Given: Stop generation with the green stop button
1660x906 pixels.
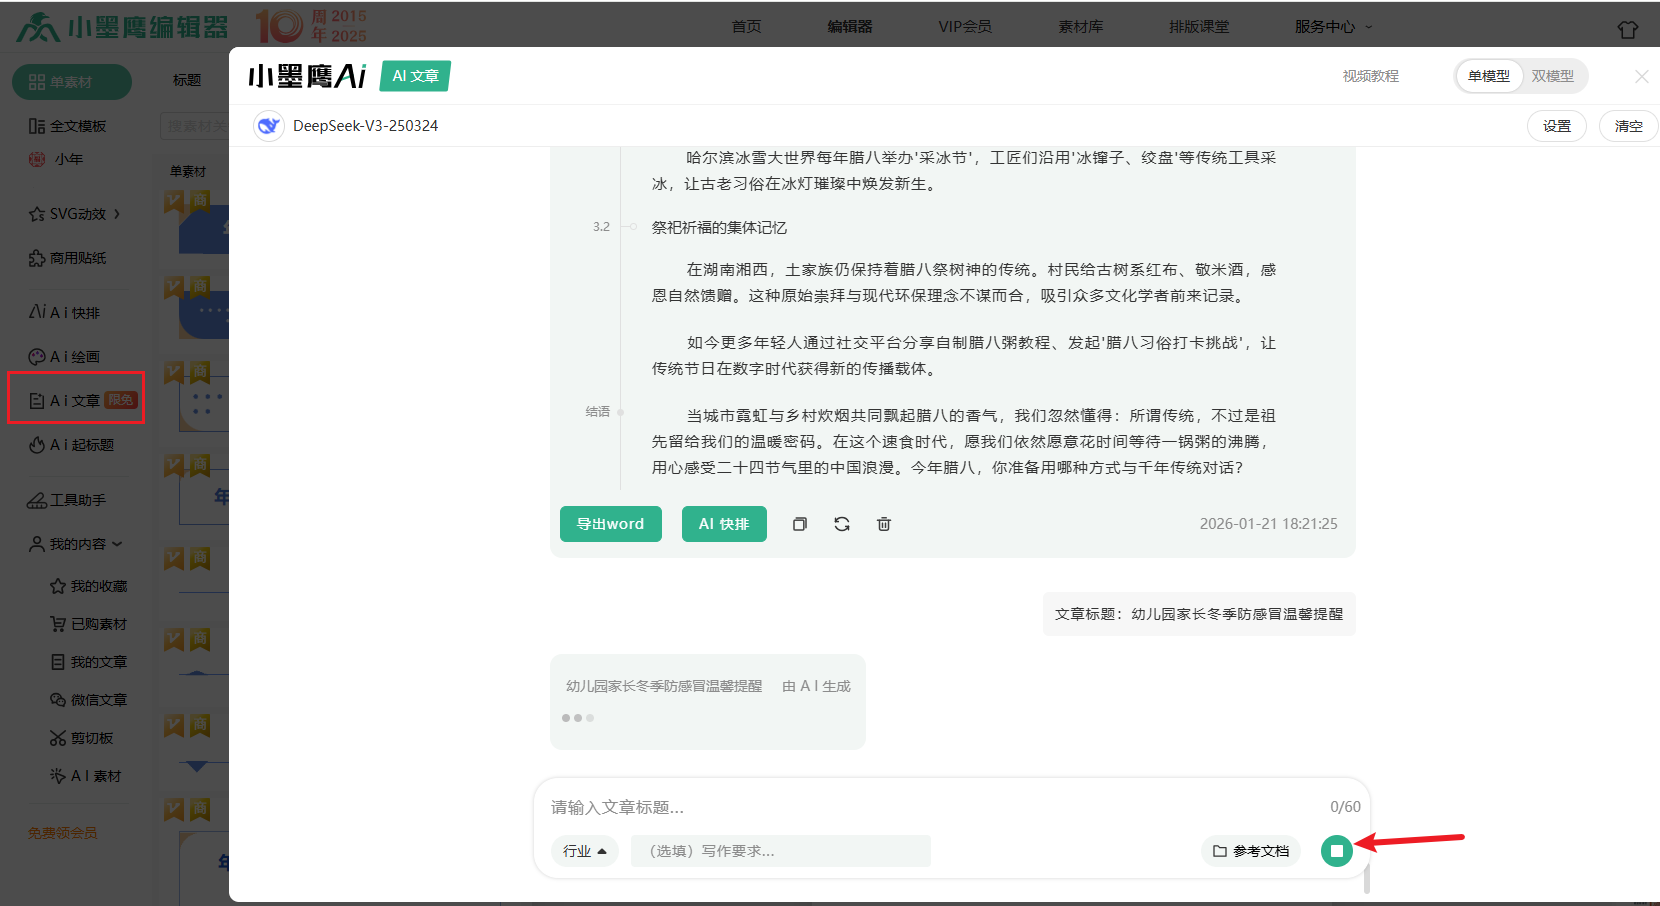Looking at the screenshot, I should click(x=1336, y=851).
